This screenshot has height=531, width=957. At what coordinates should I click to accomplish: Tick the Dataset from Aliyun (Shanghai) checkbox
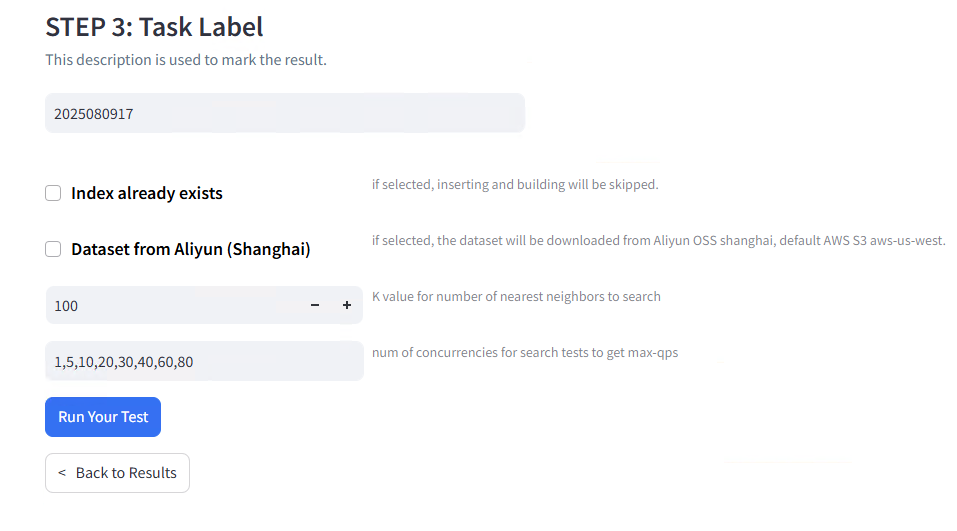53,249
